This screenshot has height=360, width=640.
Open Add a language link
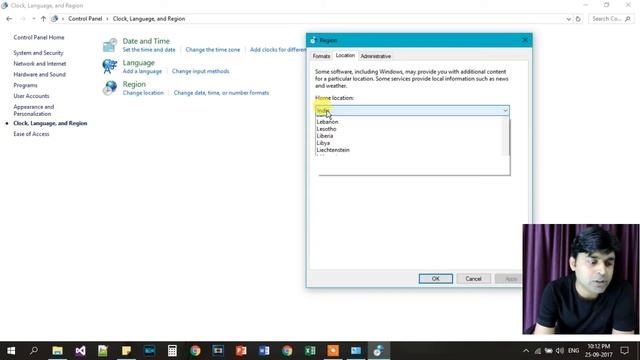click(142, 71)
